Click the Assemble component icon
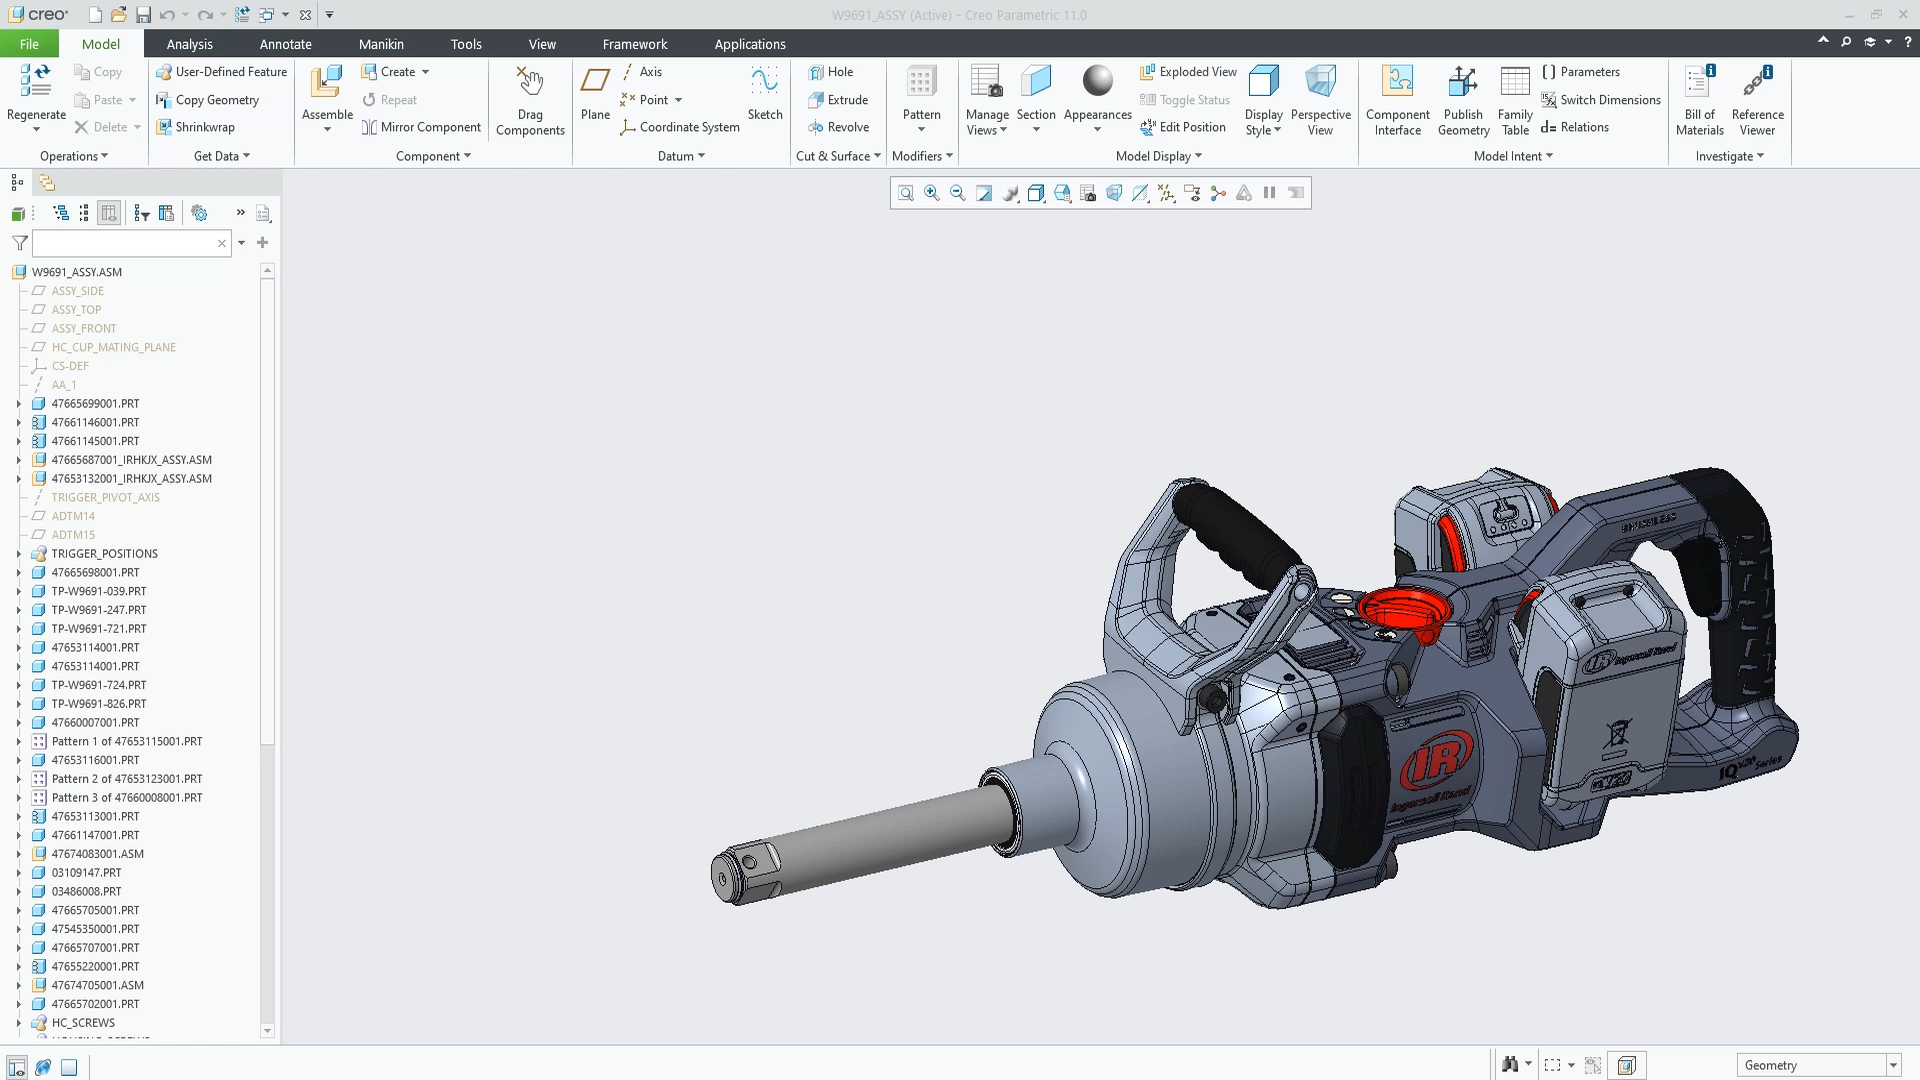The width and height of the screenshot is (1920, 1080). tap(326, 82)
